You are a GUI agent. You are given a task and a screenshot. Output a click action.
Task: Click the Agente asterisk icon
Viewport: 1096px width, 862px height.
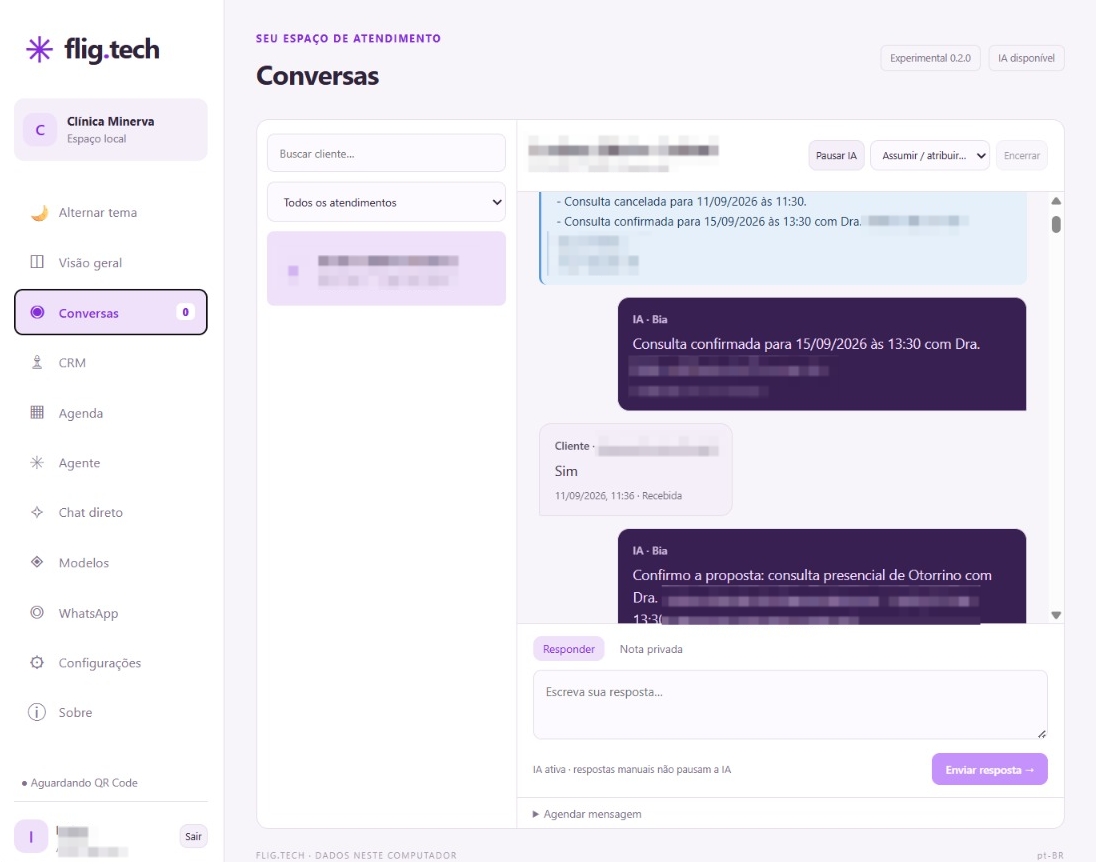click(x=37, y=462)
